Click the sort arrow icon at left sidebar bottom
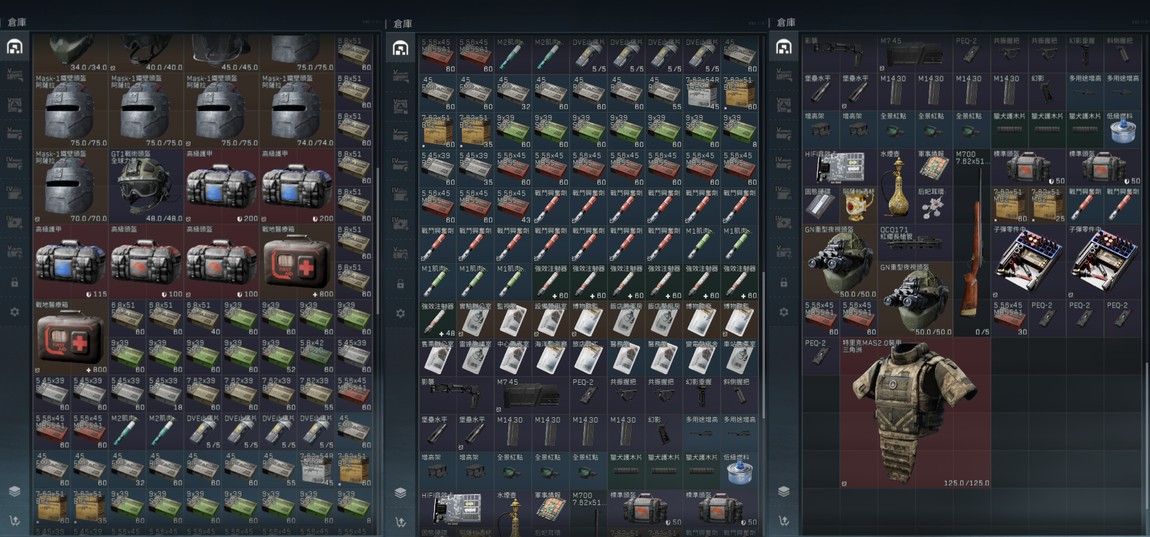Viewport: 1150px width, 537px height. click(x=14, y=521)
